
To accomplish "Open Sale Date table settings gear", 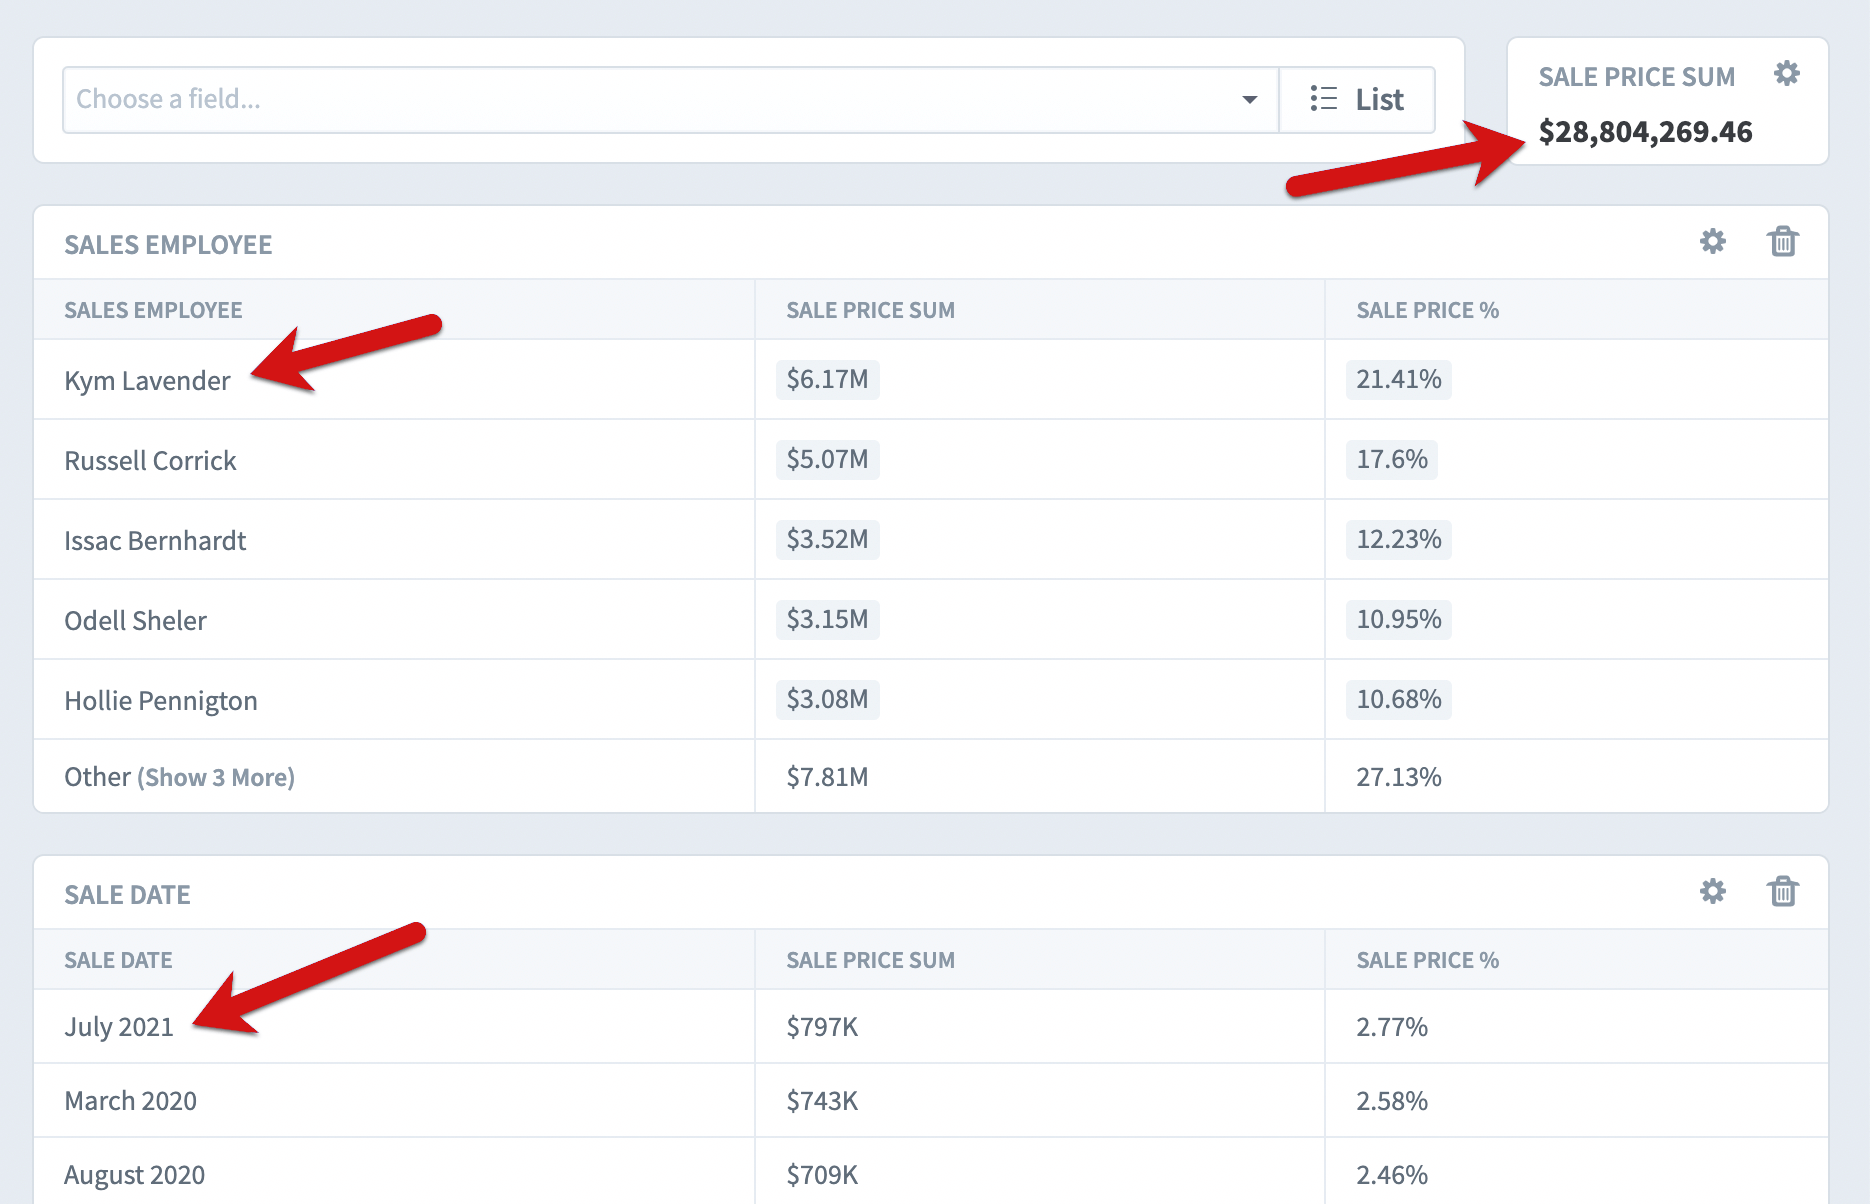I will (x=1712, y=891).
